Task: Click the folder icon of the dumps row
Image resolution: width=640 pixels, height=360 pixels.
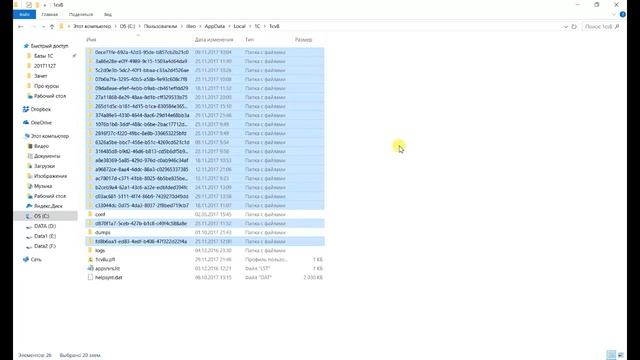Action: 90,232
